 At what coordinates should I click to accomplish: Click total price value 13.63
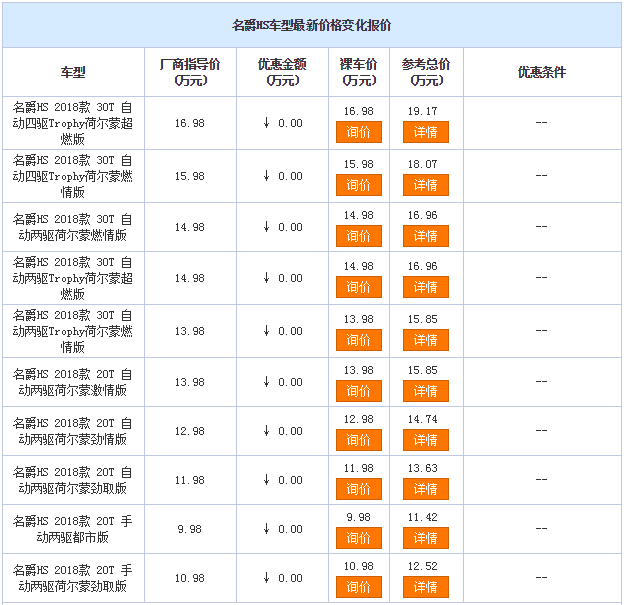pos(423,468)
